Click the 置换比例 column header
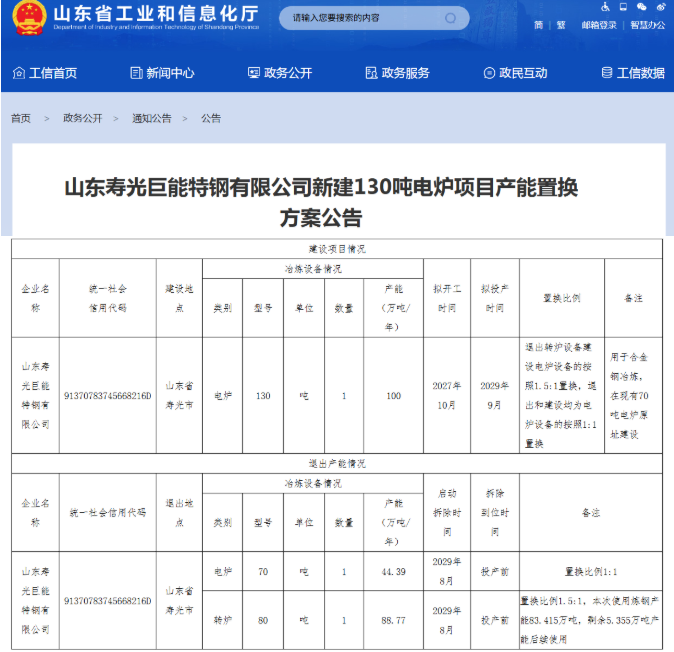This screenshot has width=674, height=652. (562, 298)
